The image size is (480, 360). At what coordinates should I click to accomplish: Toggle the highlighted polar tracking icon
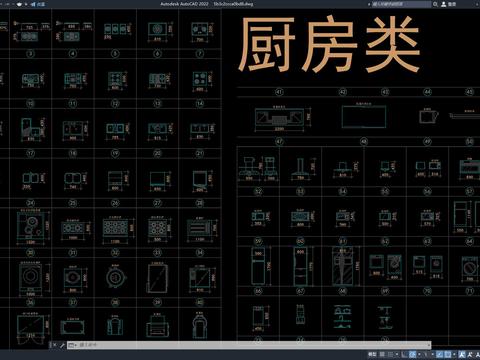412,354
